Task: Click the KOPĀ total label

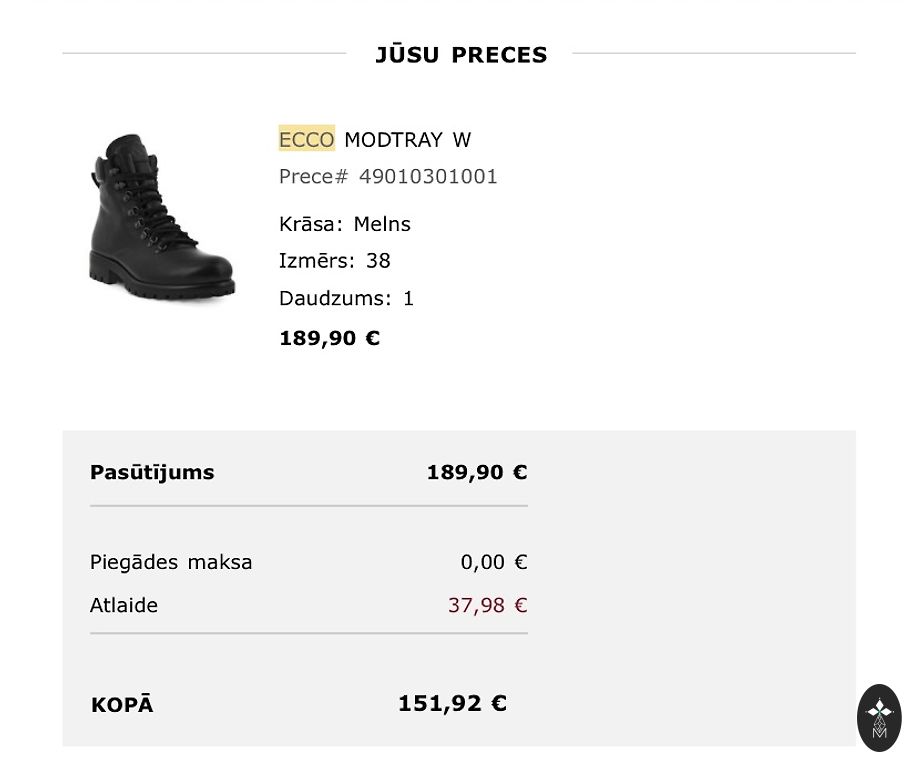Action: (122, 705)
